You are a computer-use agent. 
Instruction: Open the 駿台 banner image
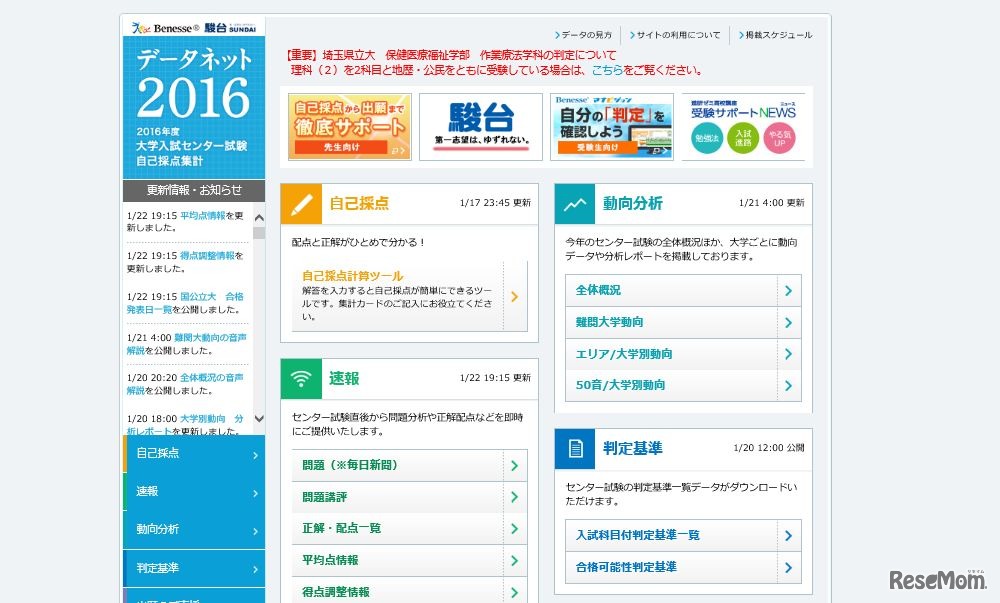480,127
